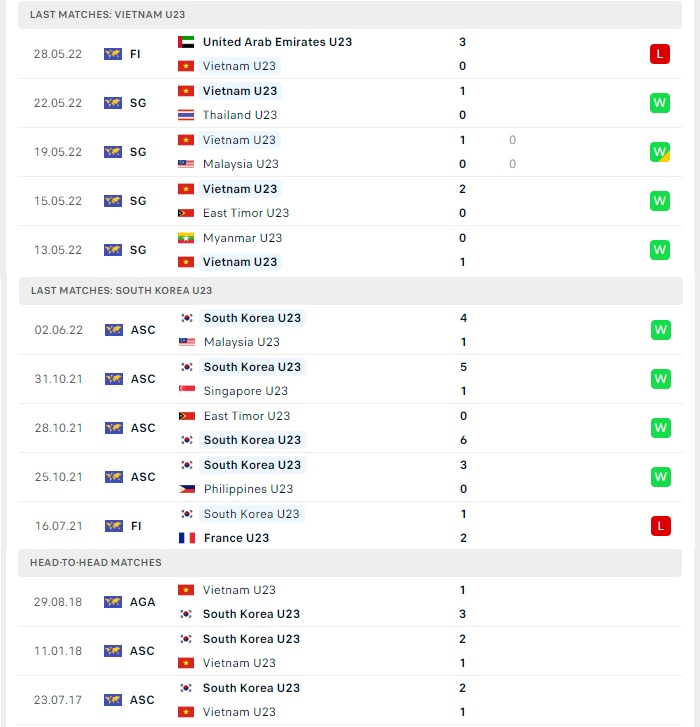Screen dimensions: 700x727
Task: Click the red L badge for UAE match
Action: (660, 54)
